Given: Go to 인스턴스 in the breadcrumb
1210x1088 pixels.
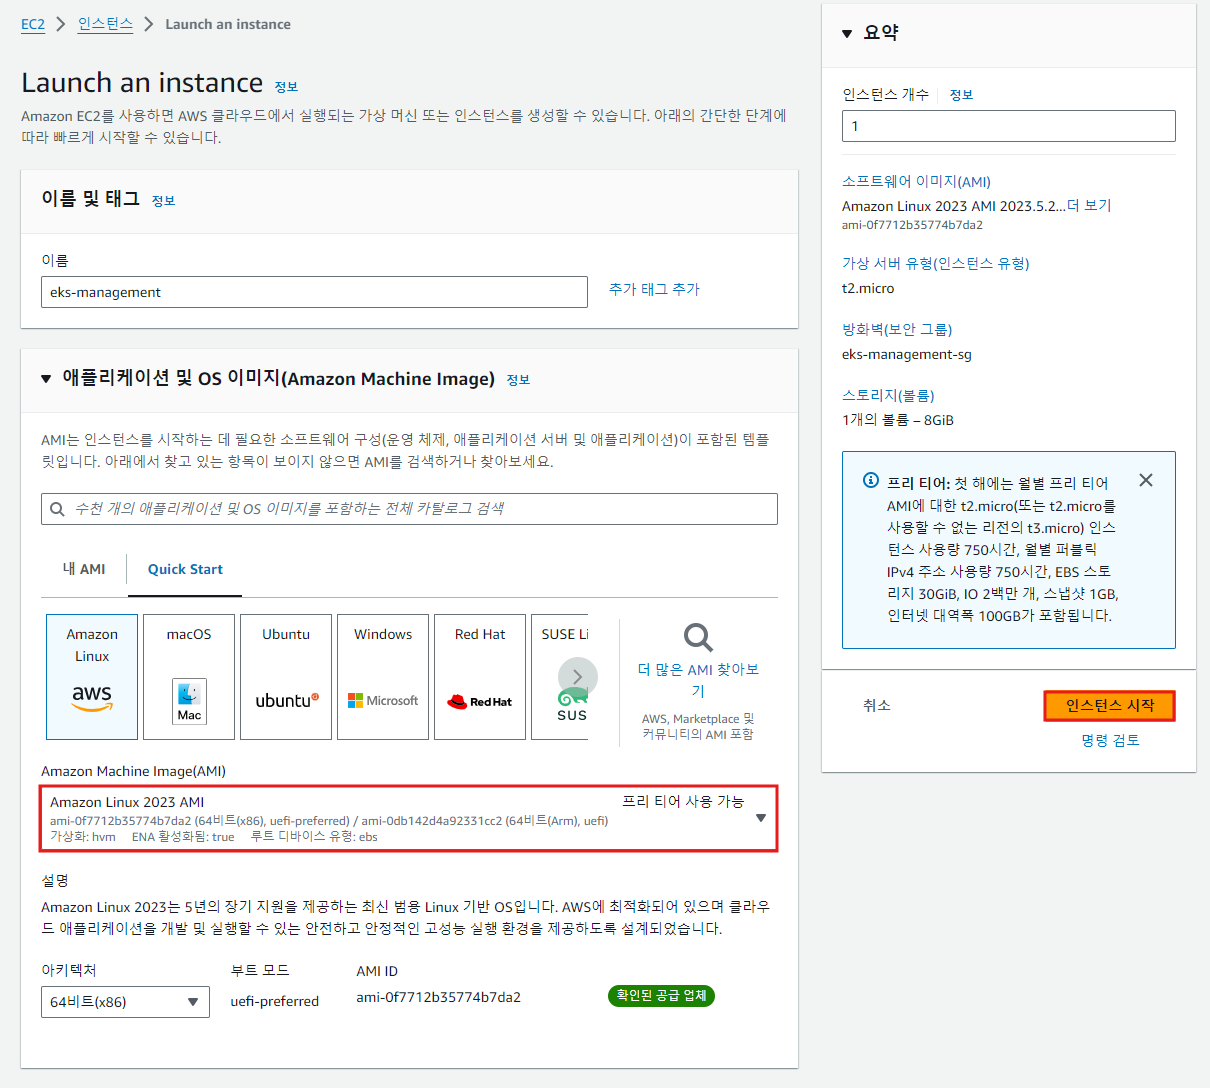Looking at the screenshot, I should click(x=105, y=24).
